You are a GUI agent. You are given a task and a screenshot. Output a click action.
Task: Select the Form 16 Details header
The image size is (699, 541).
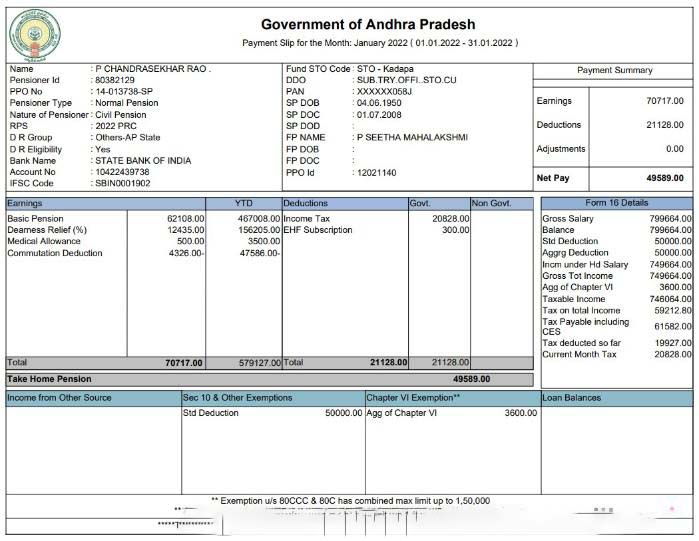616,203
